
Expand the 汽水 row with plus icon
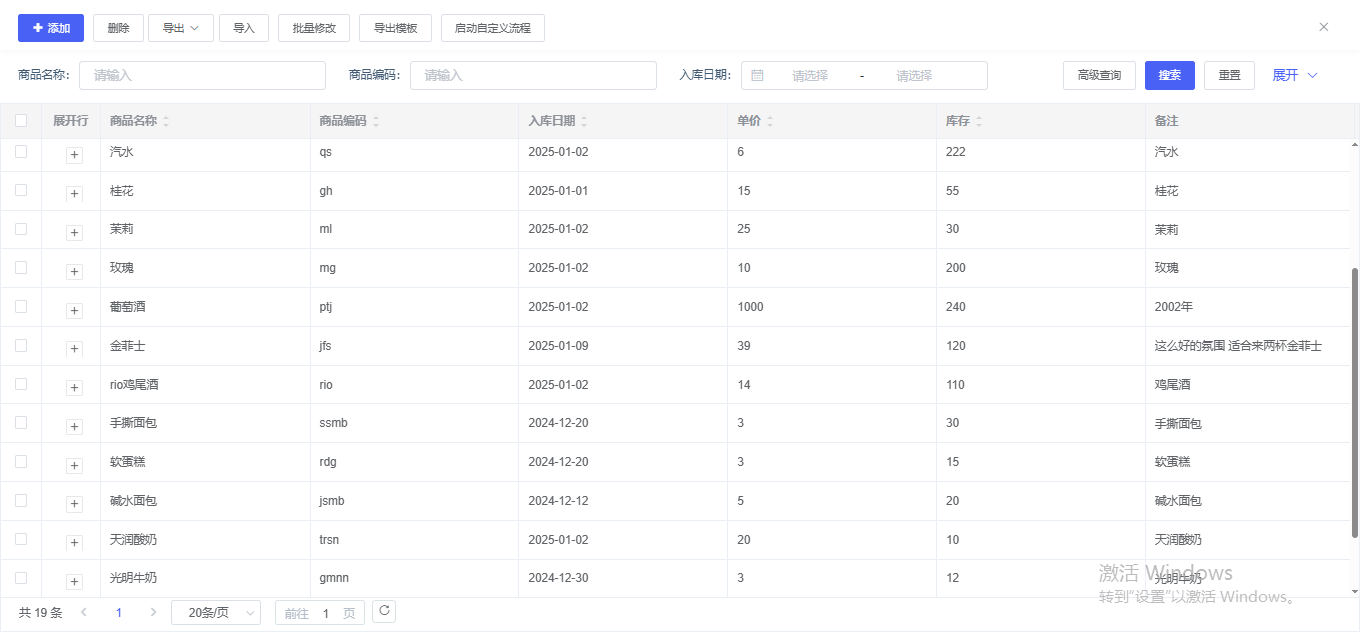(x=74, y=155)
